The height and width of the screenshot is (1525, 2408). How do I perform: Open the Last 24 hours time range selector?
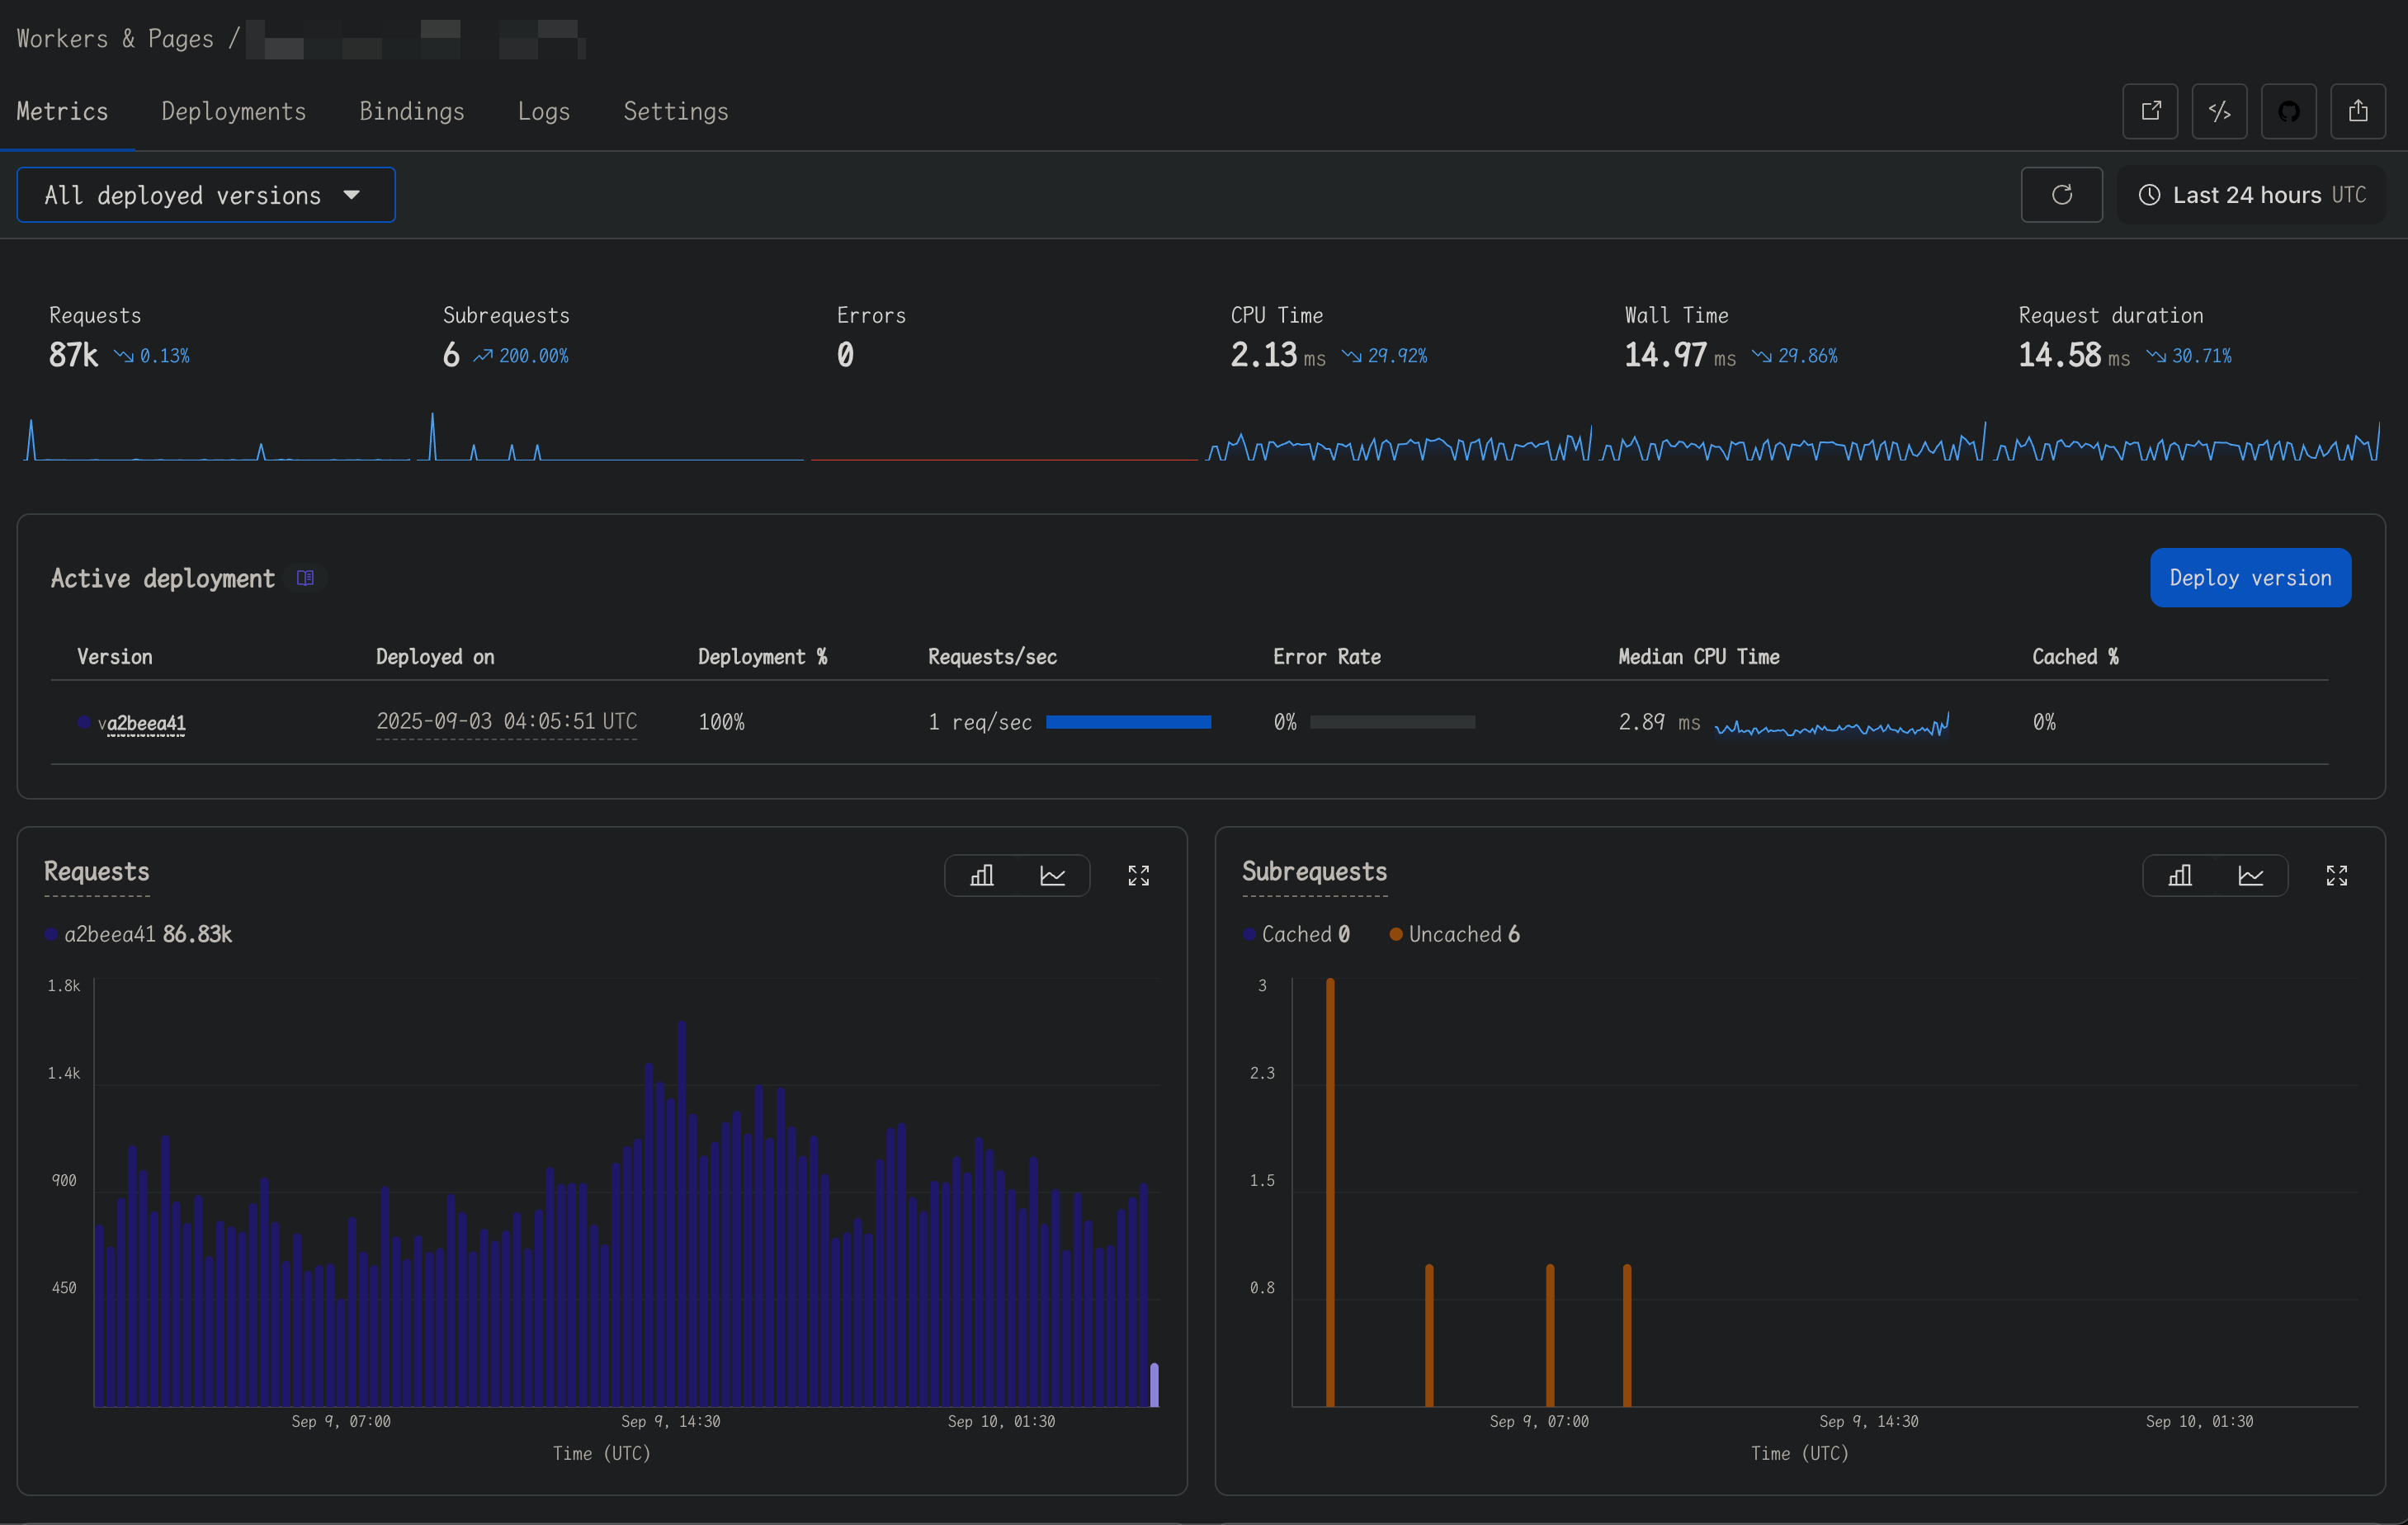click(2251, 195)
